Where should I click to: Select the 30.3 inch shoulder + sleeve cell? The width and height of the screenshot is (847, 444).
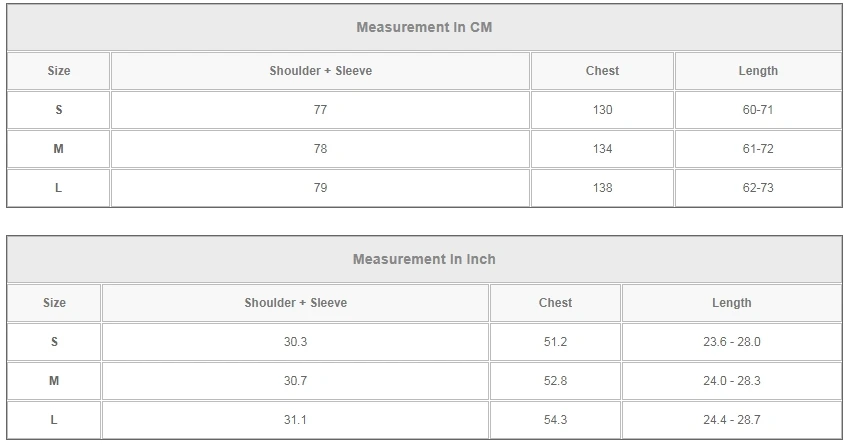tap(295, 342)
